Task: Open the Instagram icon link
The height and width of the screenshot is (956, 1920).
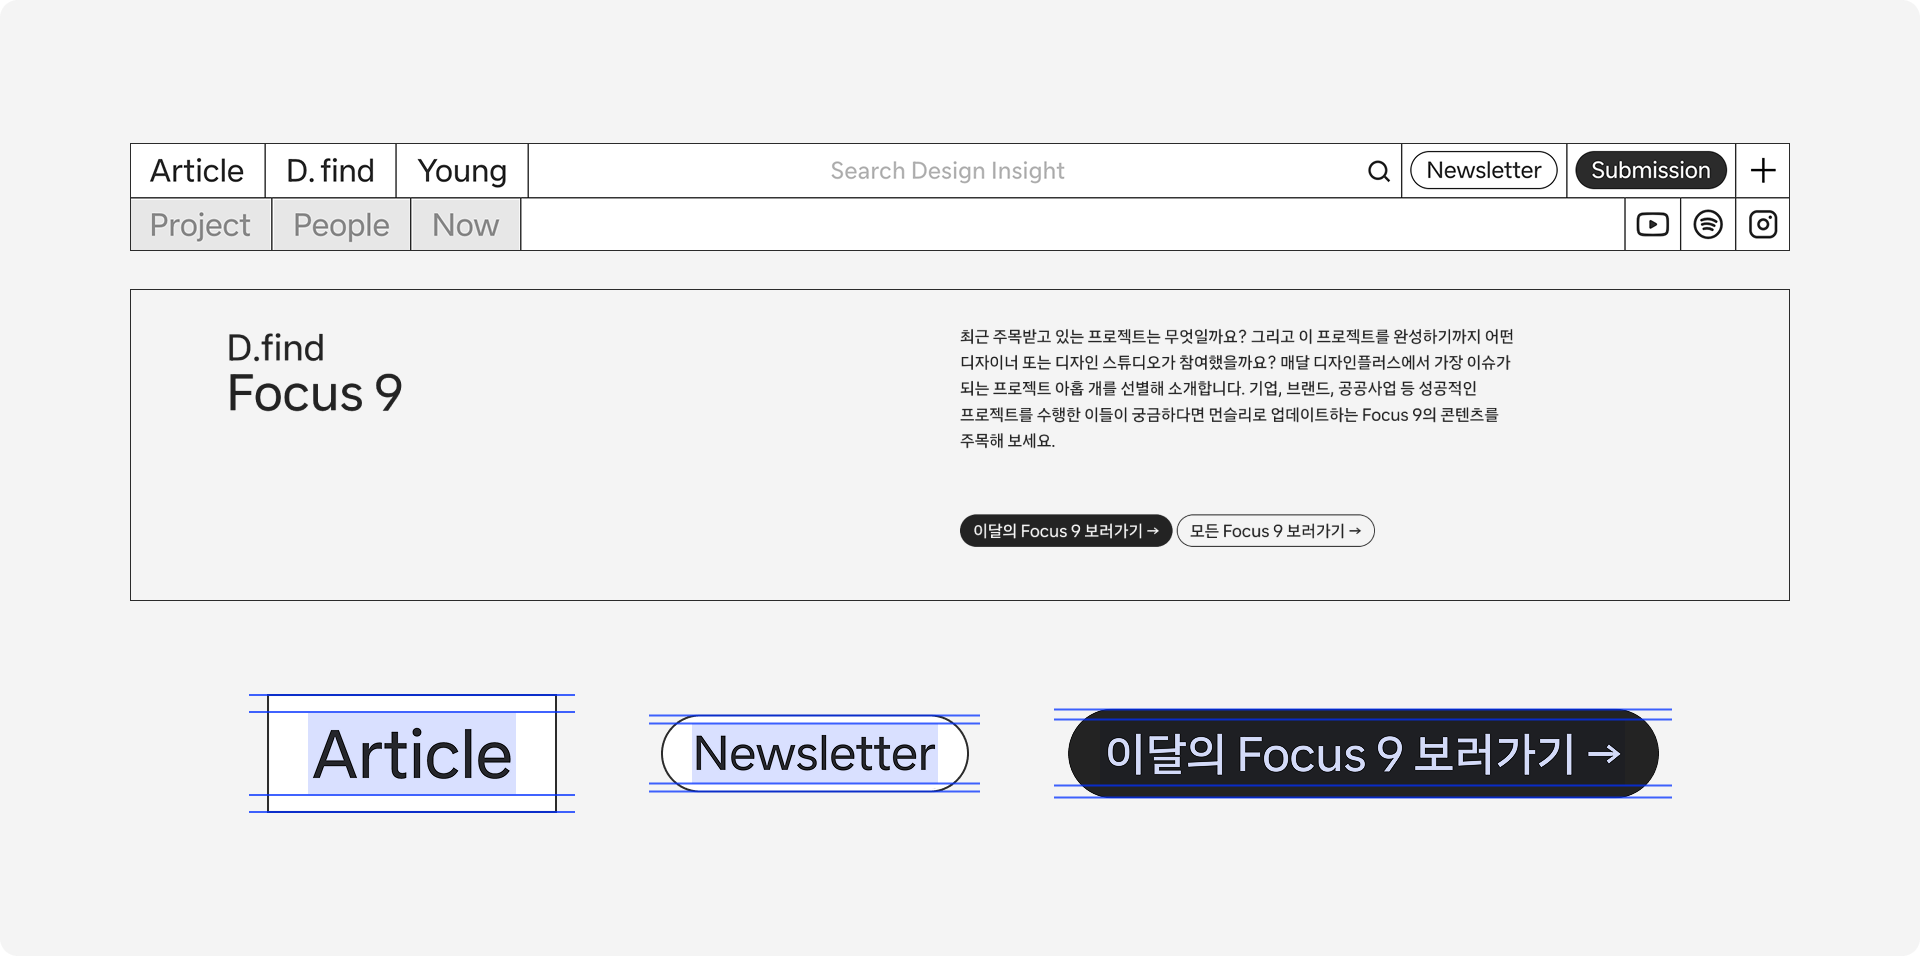Action: (1762, 224)
